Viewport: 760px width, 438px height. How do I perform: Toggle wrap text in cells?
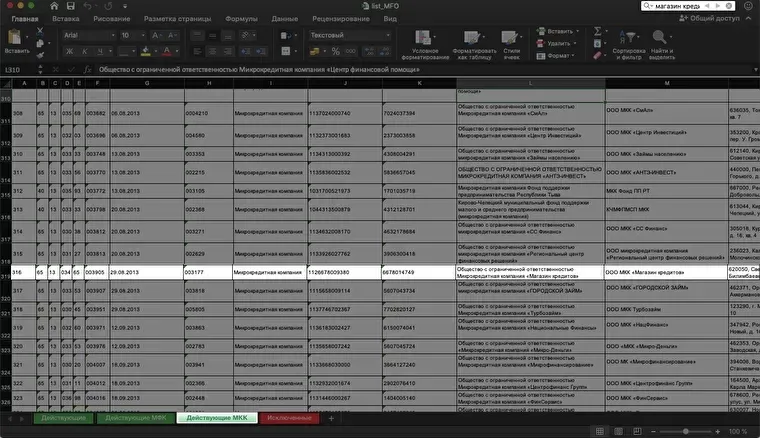click(x=286, y=35)
